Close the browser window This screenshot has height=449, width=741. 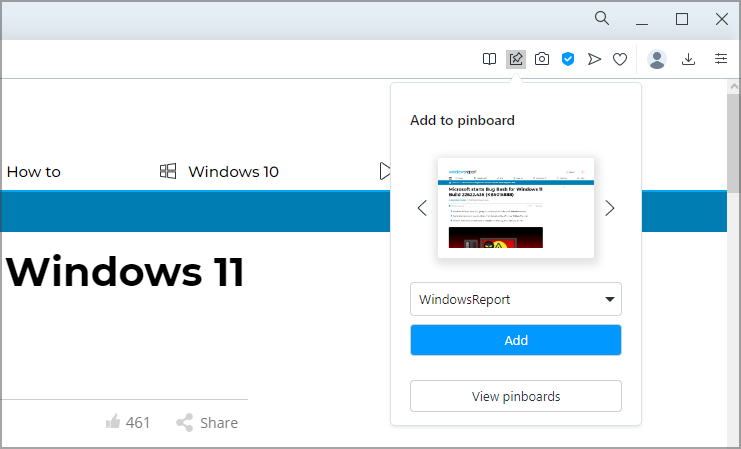[x=722, y=19]
